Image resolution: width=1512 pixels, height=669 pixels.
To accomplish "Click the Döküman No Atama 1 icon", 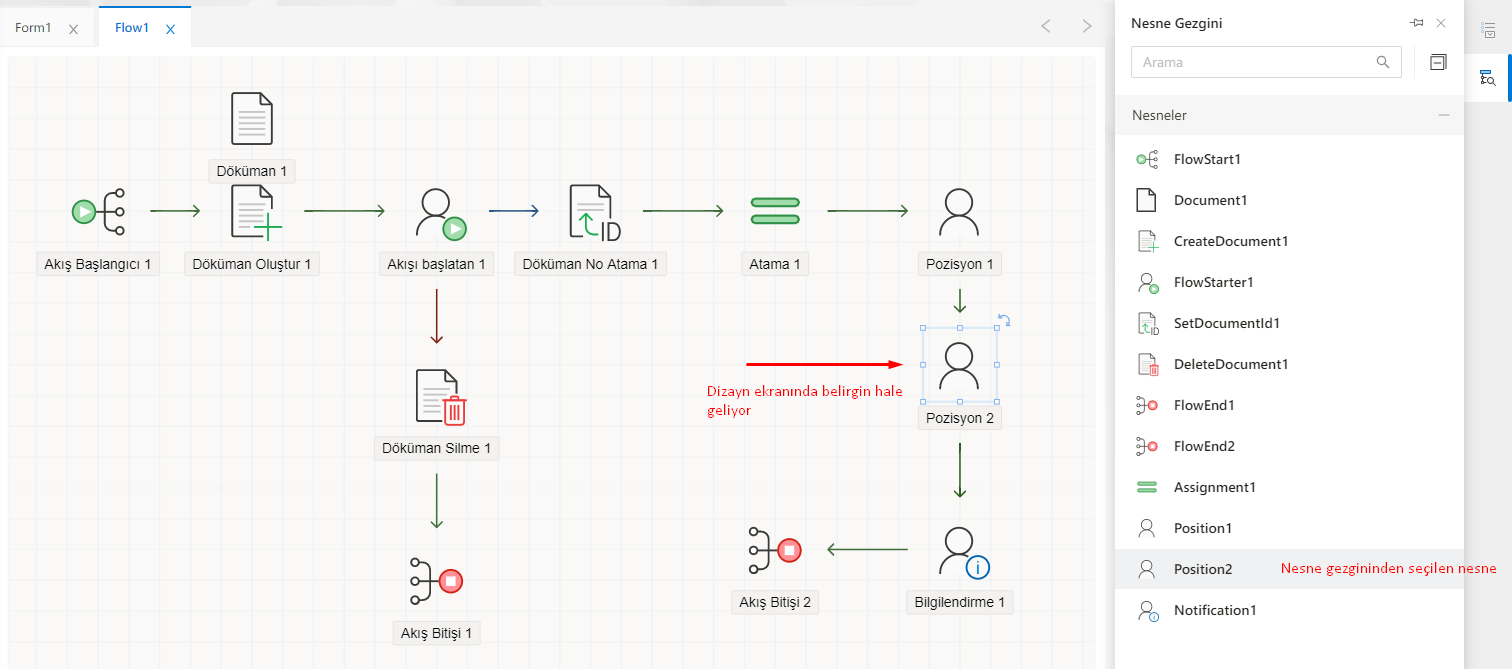I will [x=593, y=212].
